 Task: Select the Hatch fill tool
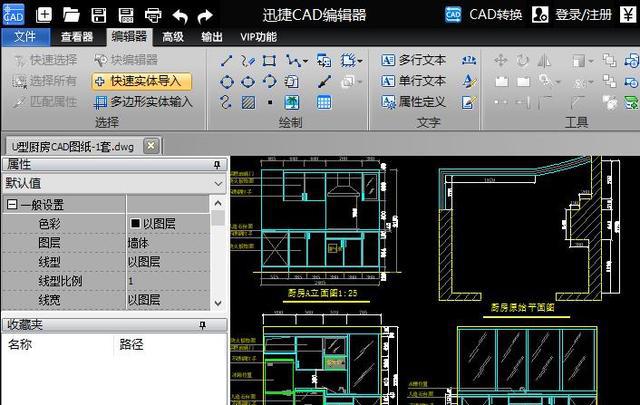coord(248,102)
